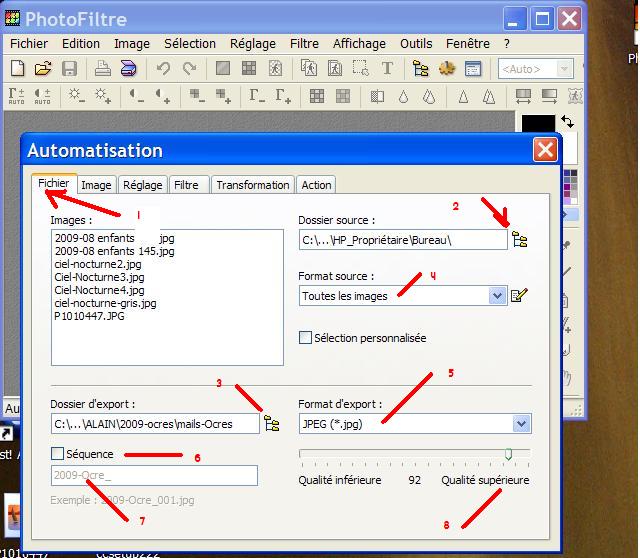640x558 pixels.
Task: Open the Affichage menu
Action: tap(359, 43)
